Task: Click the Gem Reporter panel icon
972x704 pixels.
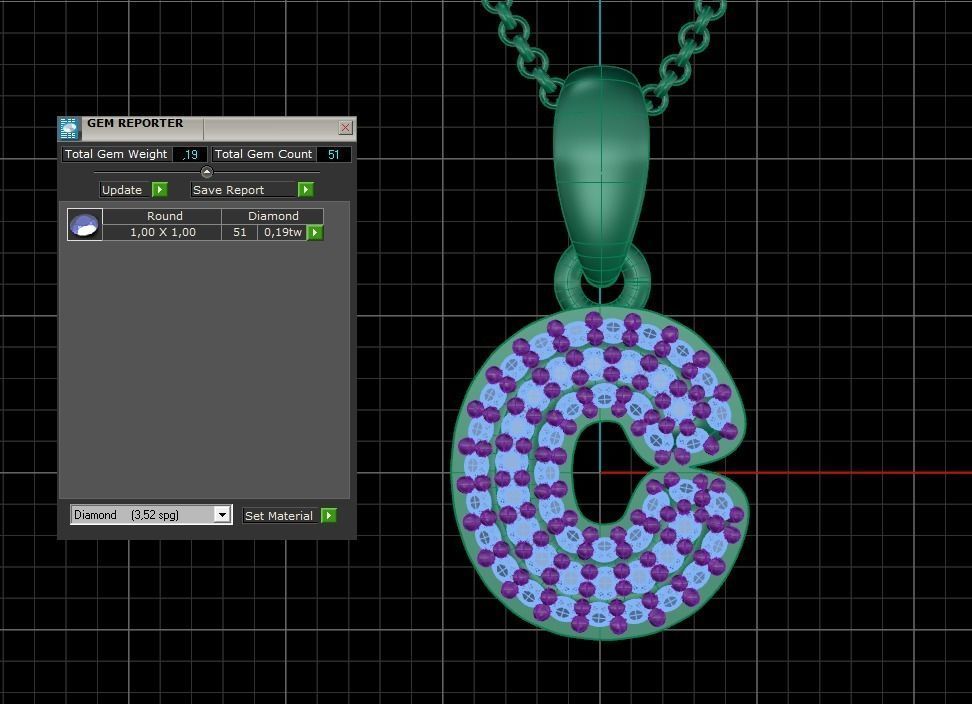Action: [x=69, y=128]
